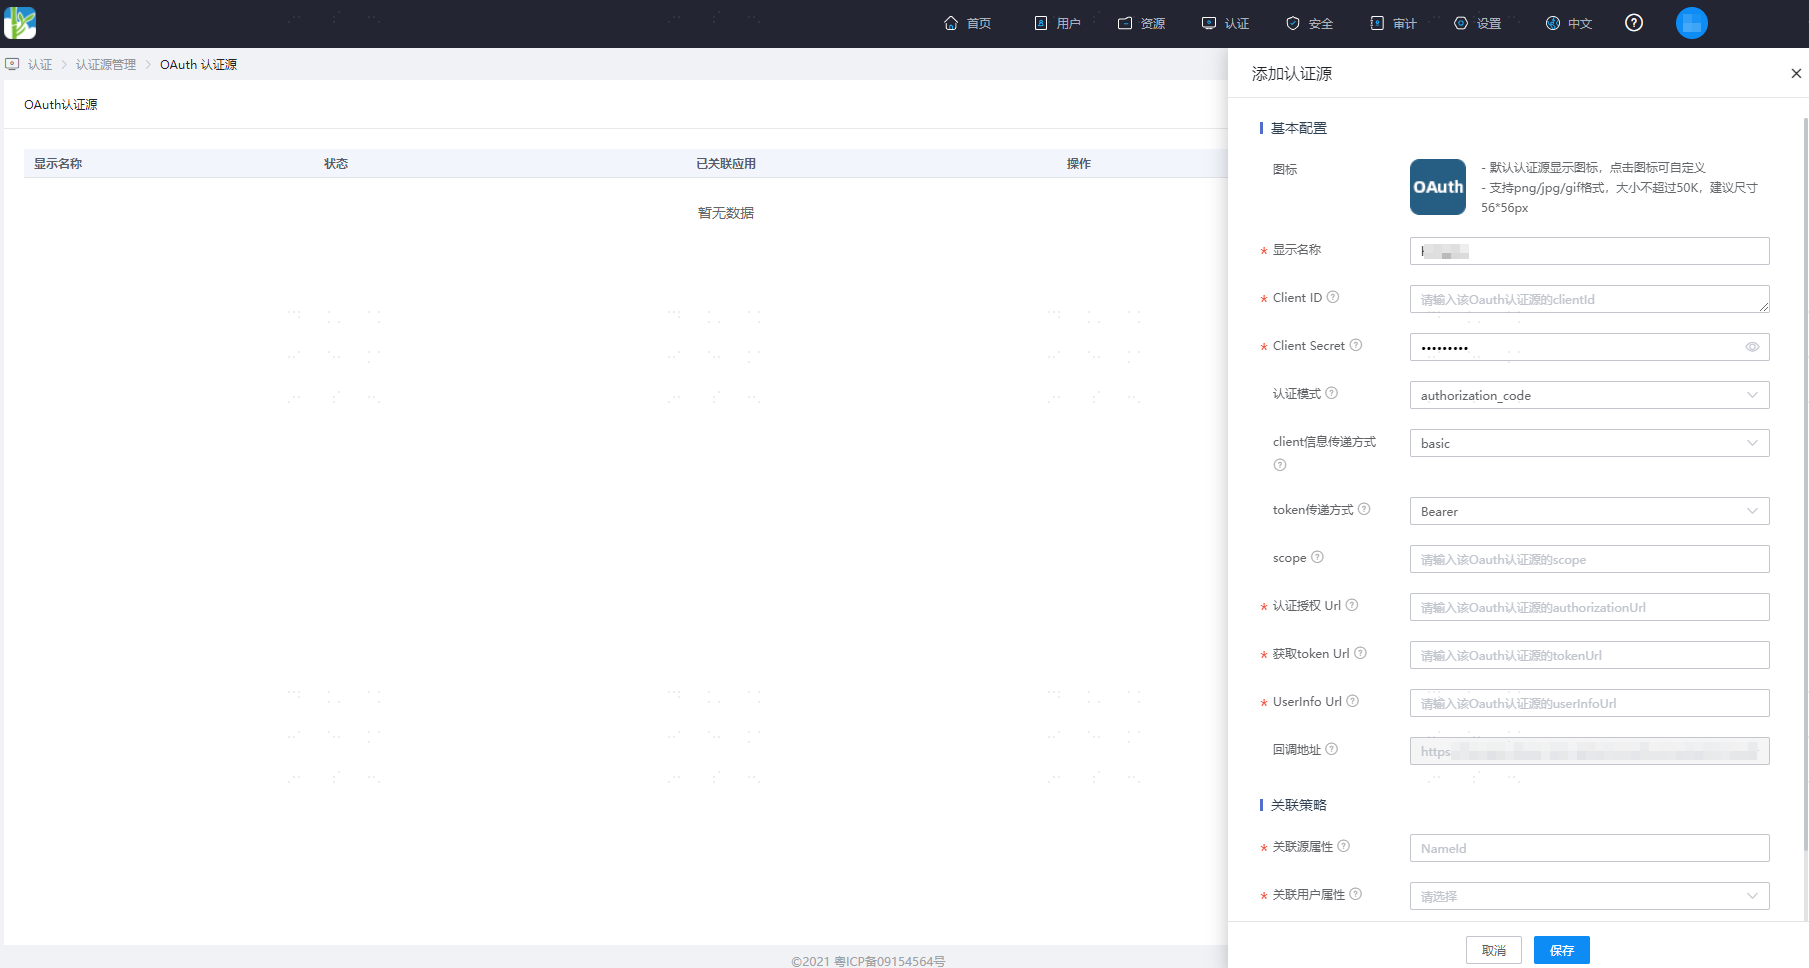Click the blue user avatar icon

(x=1692, y=23)
